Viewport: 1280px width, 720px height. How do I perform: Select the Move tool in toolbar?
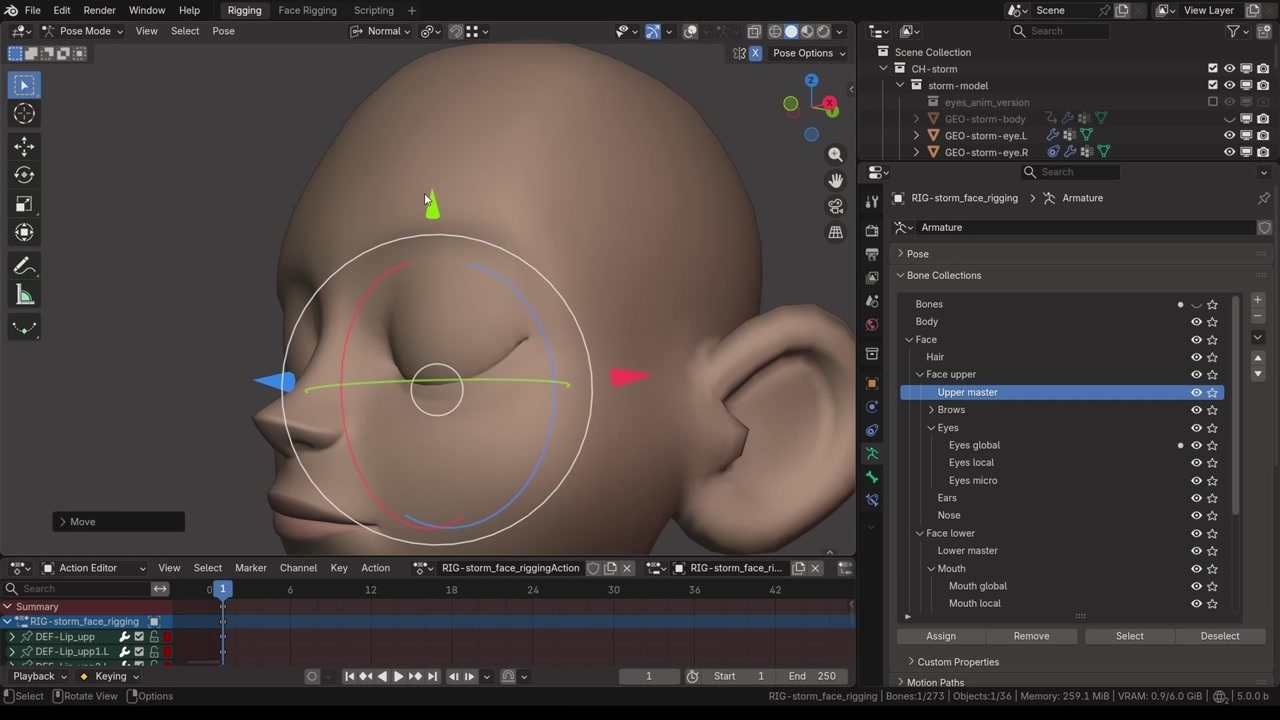click(24, 146)
